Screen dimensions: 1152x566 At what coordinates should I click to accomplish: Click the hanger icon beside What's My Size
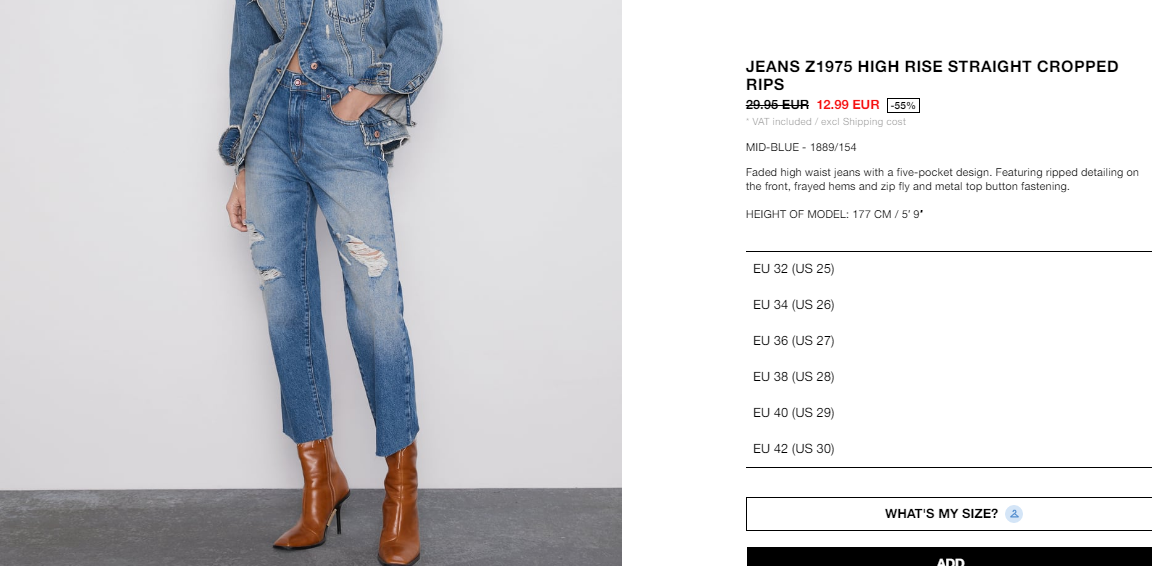[1014, 514]
